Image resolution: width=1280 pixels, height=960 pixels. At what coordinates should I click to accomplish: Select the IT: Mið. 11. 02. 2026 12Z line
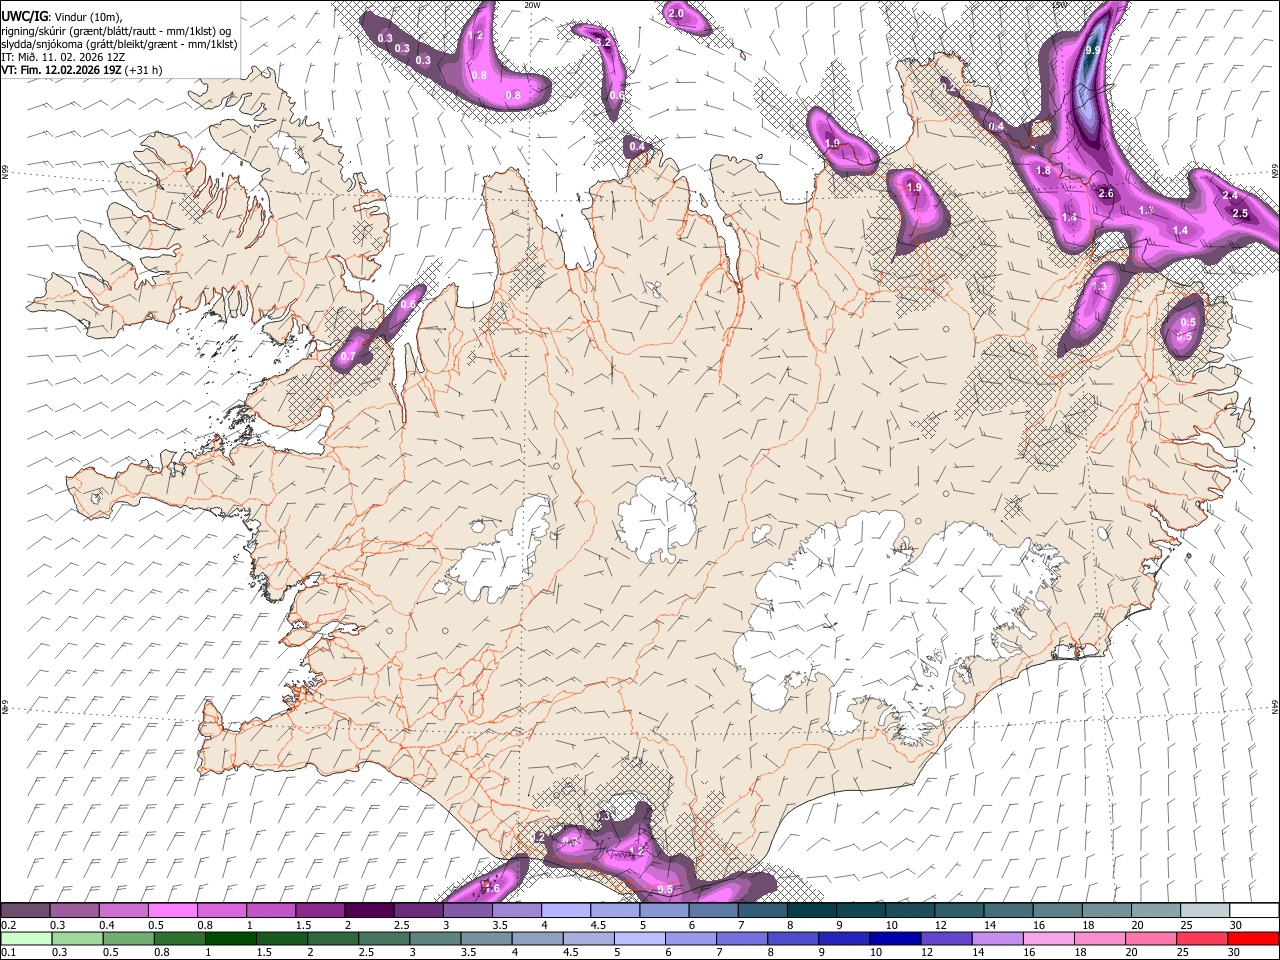[63, 57]
